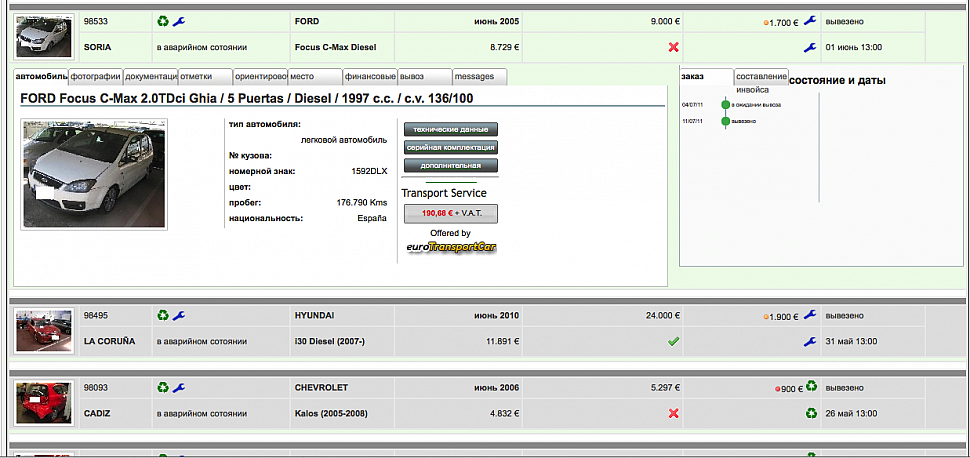Click the CHEVROLET make cell
970x458 pixels.
coord(343,387)
